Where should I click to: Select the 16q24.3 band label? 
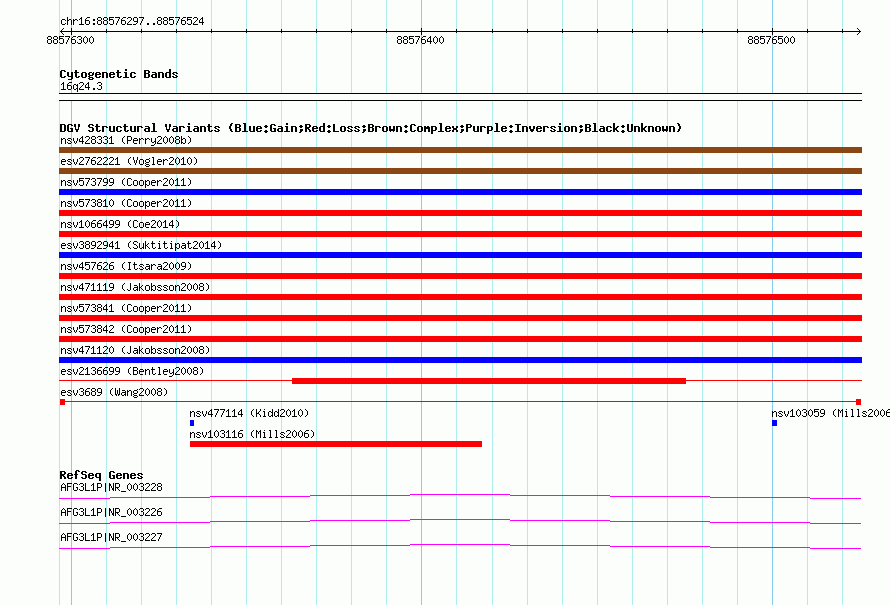[81, 86]
